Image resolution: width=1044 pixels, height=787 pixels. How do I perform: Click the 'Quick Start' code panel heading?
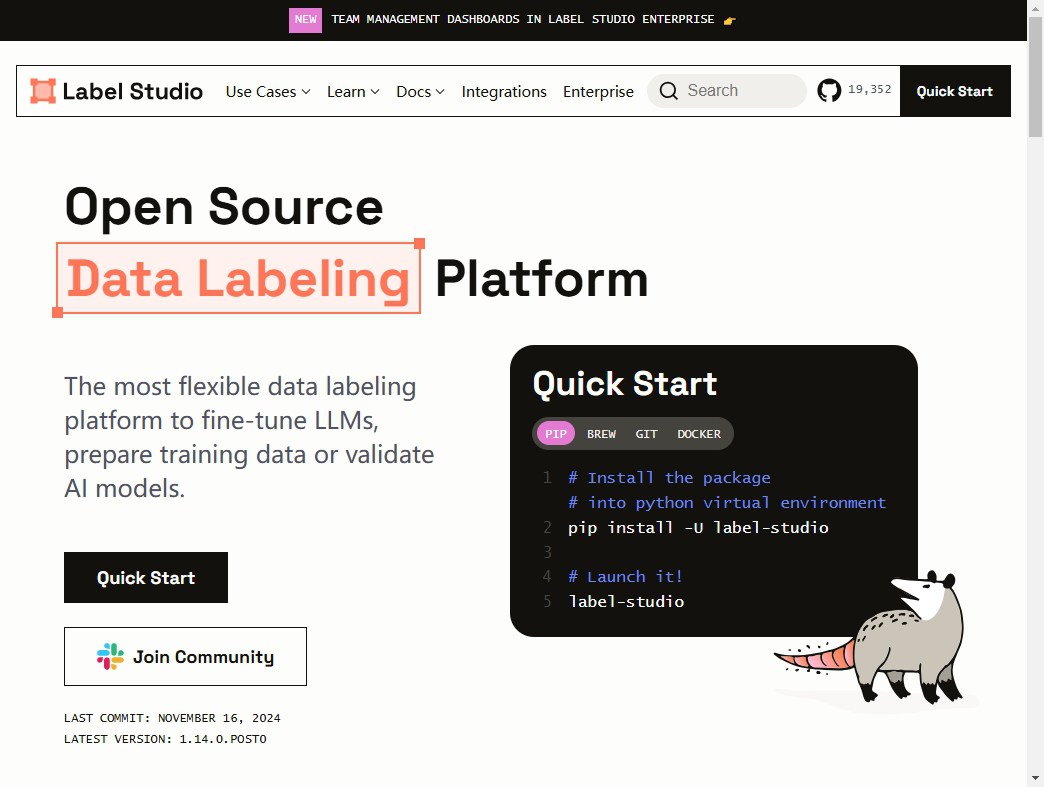pos(625,384)
